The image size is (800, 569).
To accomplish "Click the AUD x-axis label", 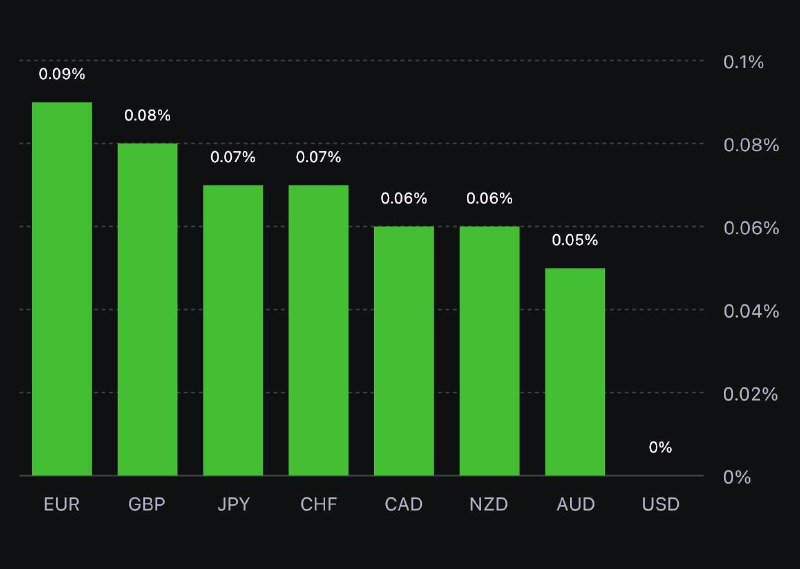I will pos(576,504).
